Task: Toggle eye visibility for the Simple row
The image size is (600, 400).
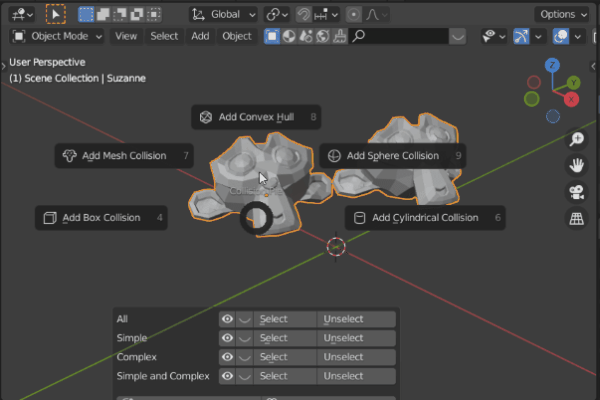Action: point(227,338)
